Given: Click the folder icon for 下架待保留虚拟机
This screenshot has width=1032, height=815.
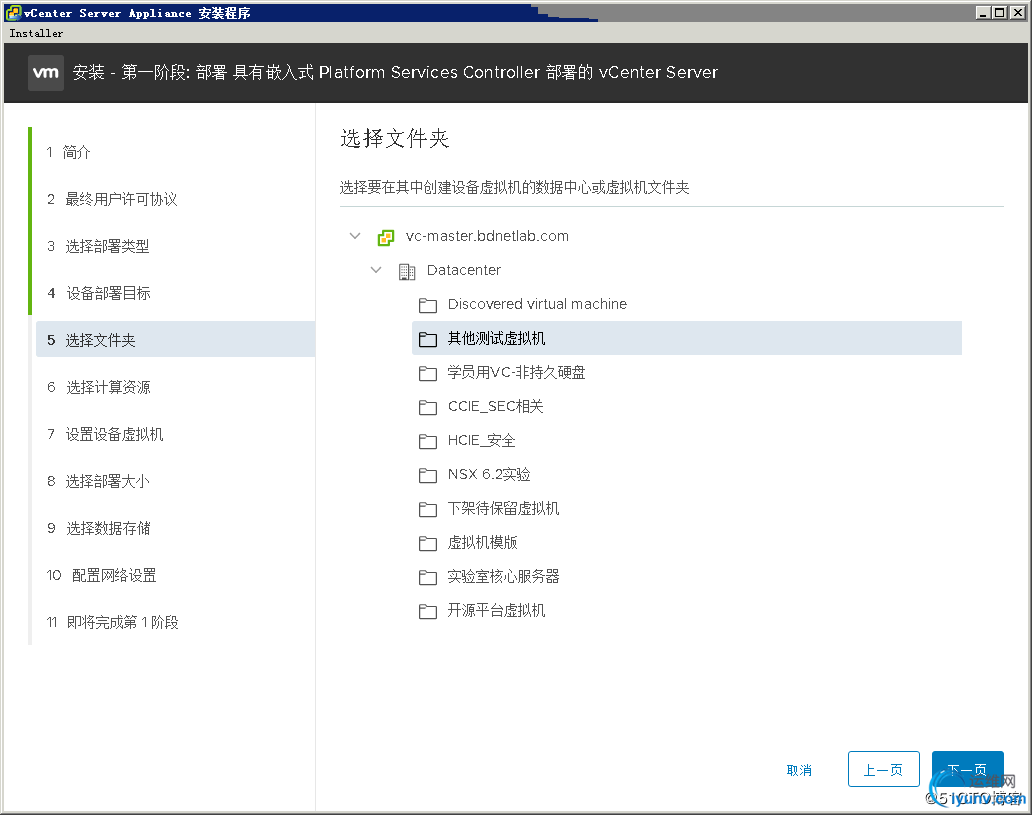Looking at the screenshot, I should tap(428, 510).
